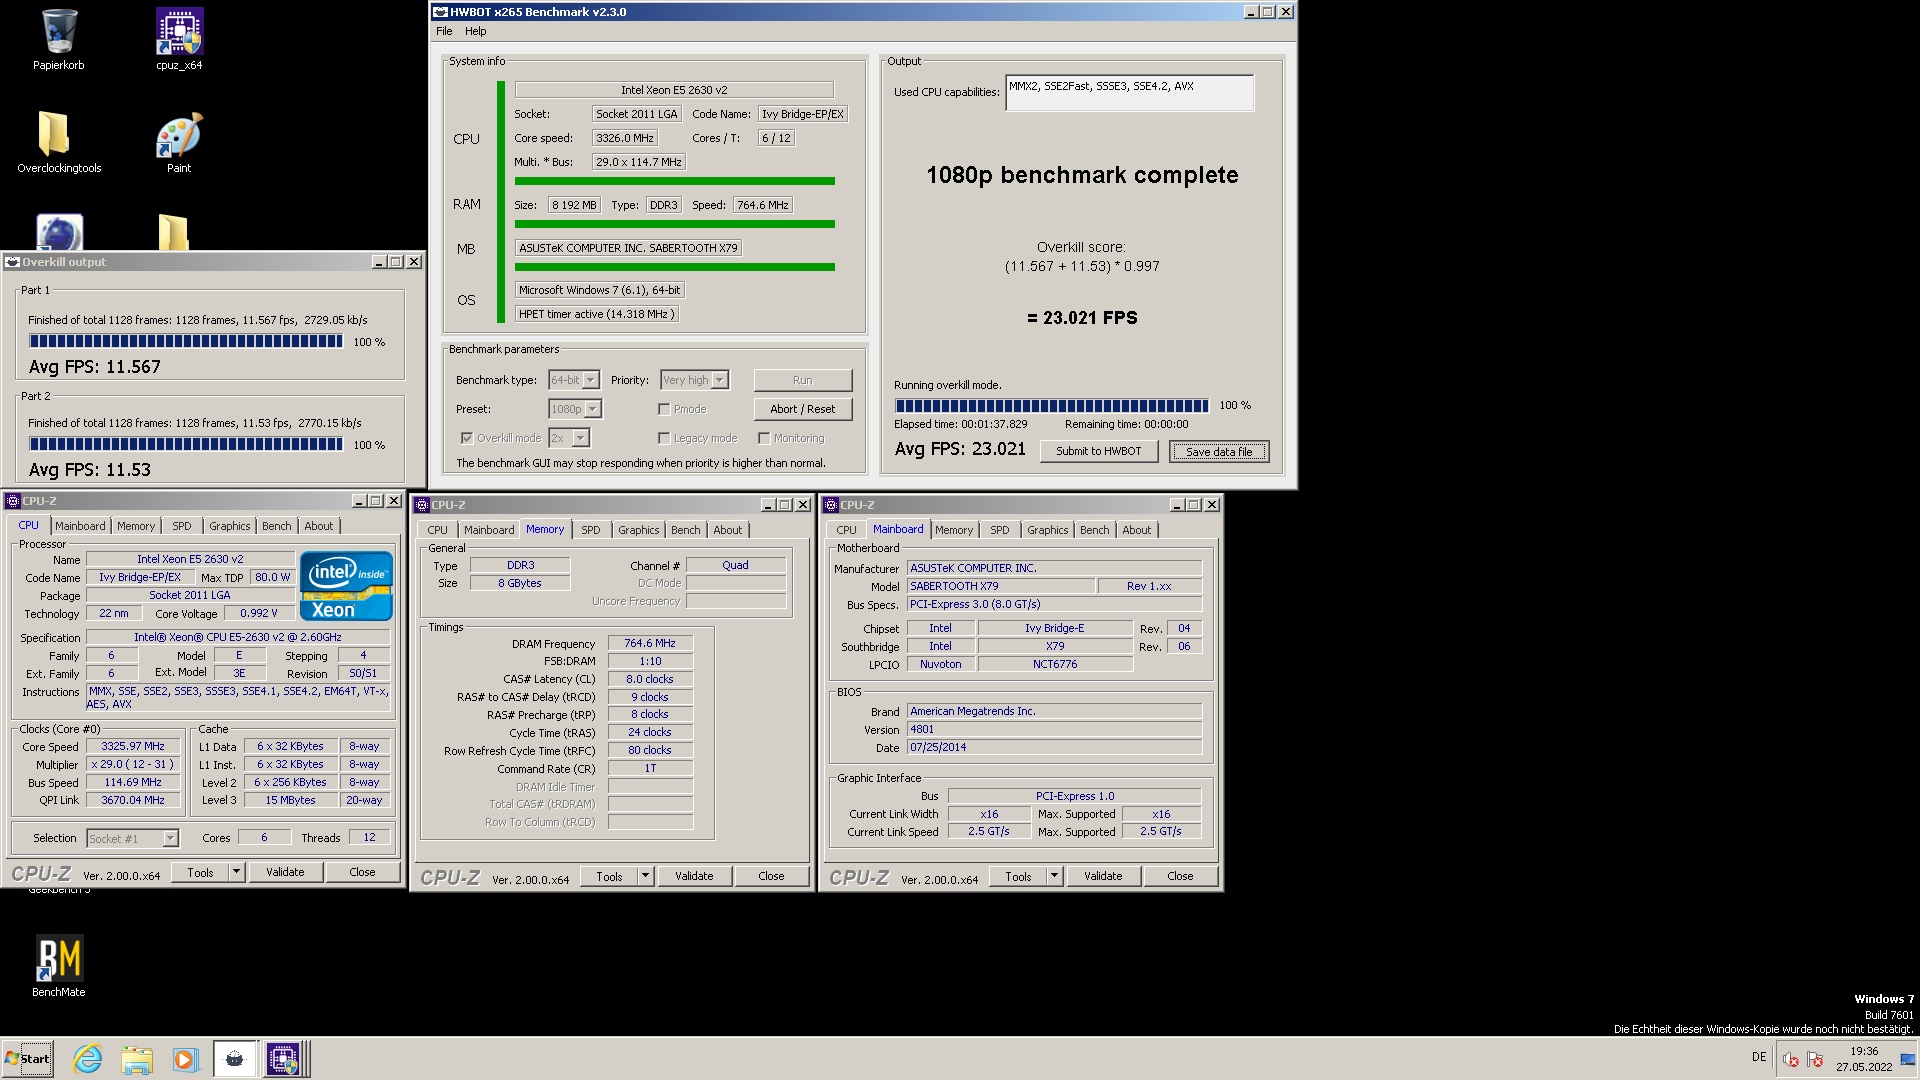1920x1080 pixels.
Task: Open the Socket #1 selection dropdown
Action: click(170, 839)
